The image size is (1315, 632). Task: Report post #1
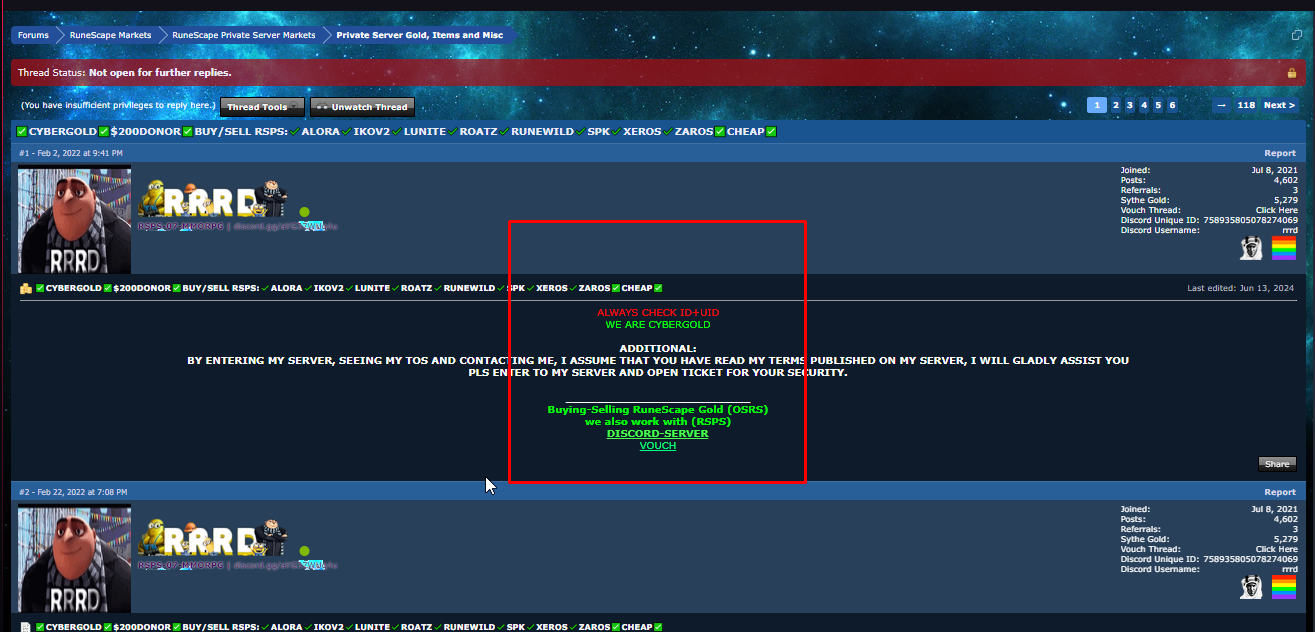[1280, 153]
